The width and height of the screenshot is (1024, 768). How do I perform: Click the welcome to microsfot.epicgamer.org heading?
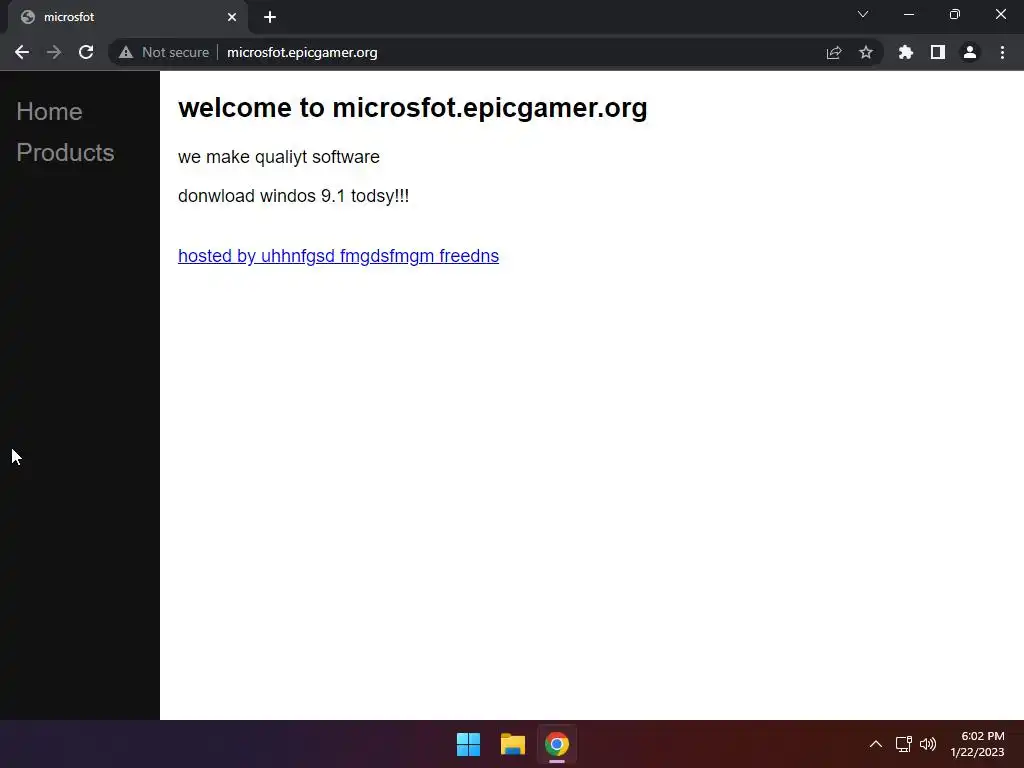click(413, 108)
